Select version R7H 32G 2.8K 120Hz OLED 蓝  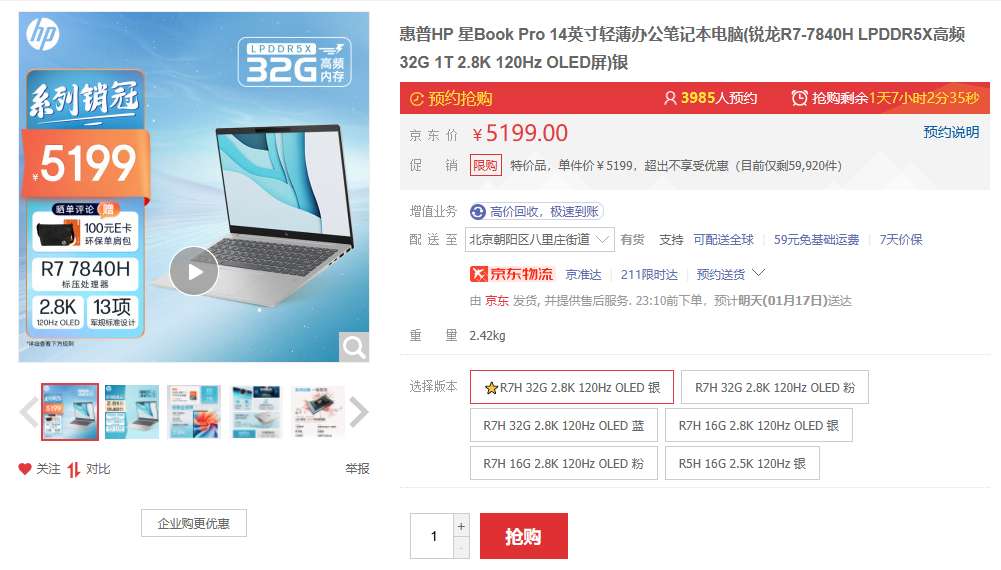click(x=564, y=426)
